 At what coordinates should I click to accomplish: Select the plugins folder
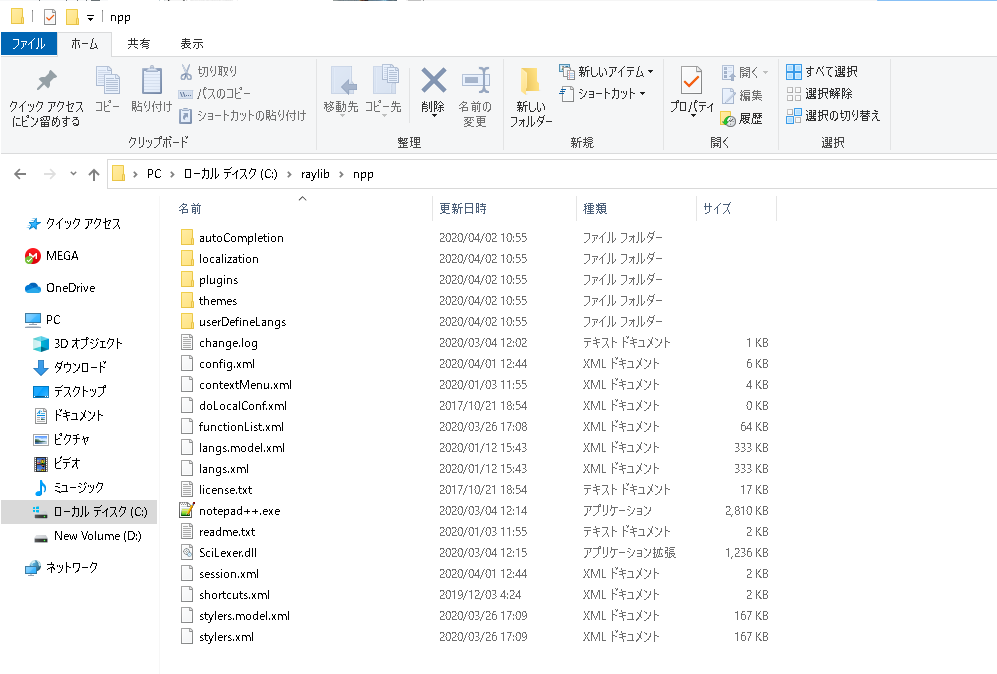(x=210, y=280)
